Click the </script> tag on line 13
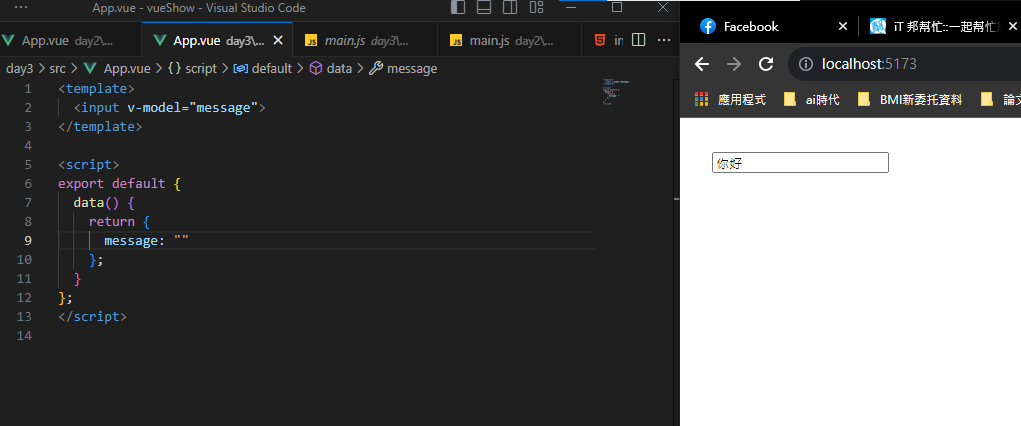This screenshot has height=426, width=1021. (x=92, y=317)
